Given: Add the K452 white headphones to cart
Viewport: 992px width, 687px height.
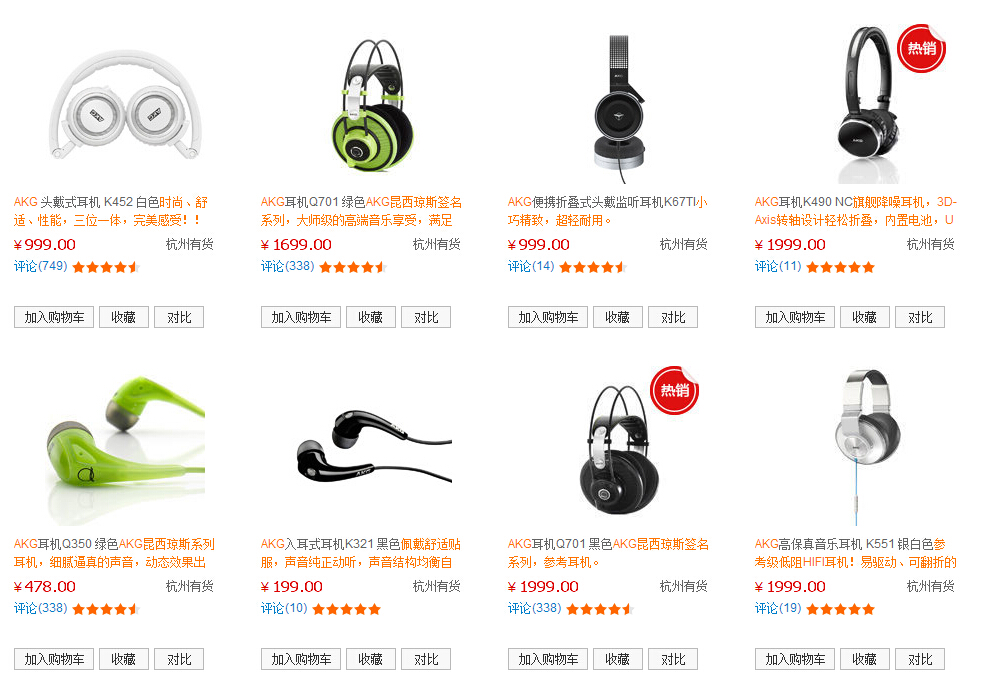Looking at the screenshot, I should point(54,317).
